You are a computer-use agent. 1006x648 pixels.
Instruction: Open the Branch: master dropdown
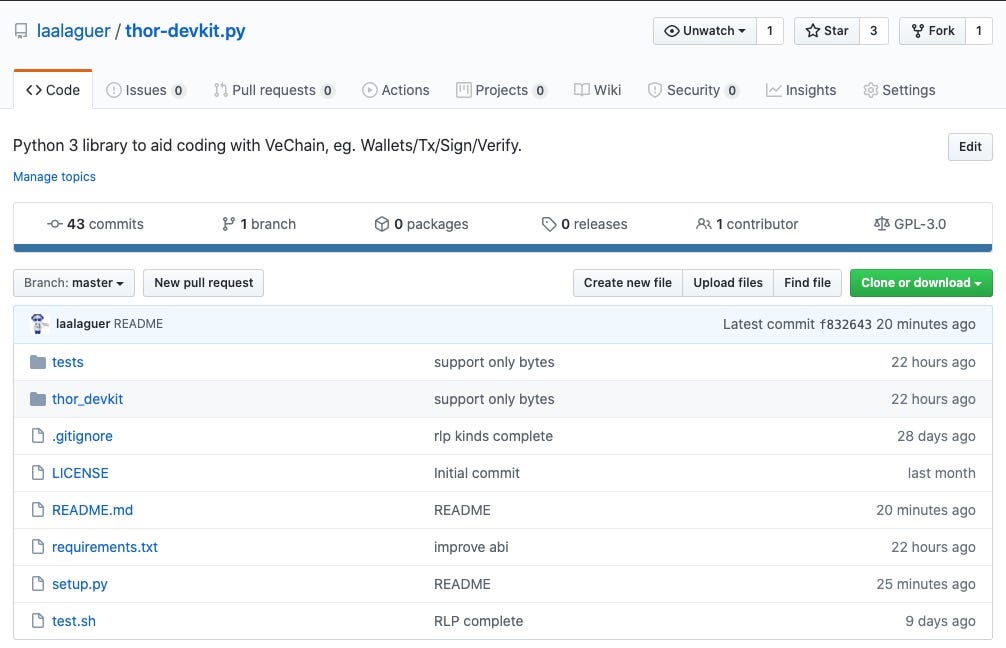tap(74, 283)
